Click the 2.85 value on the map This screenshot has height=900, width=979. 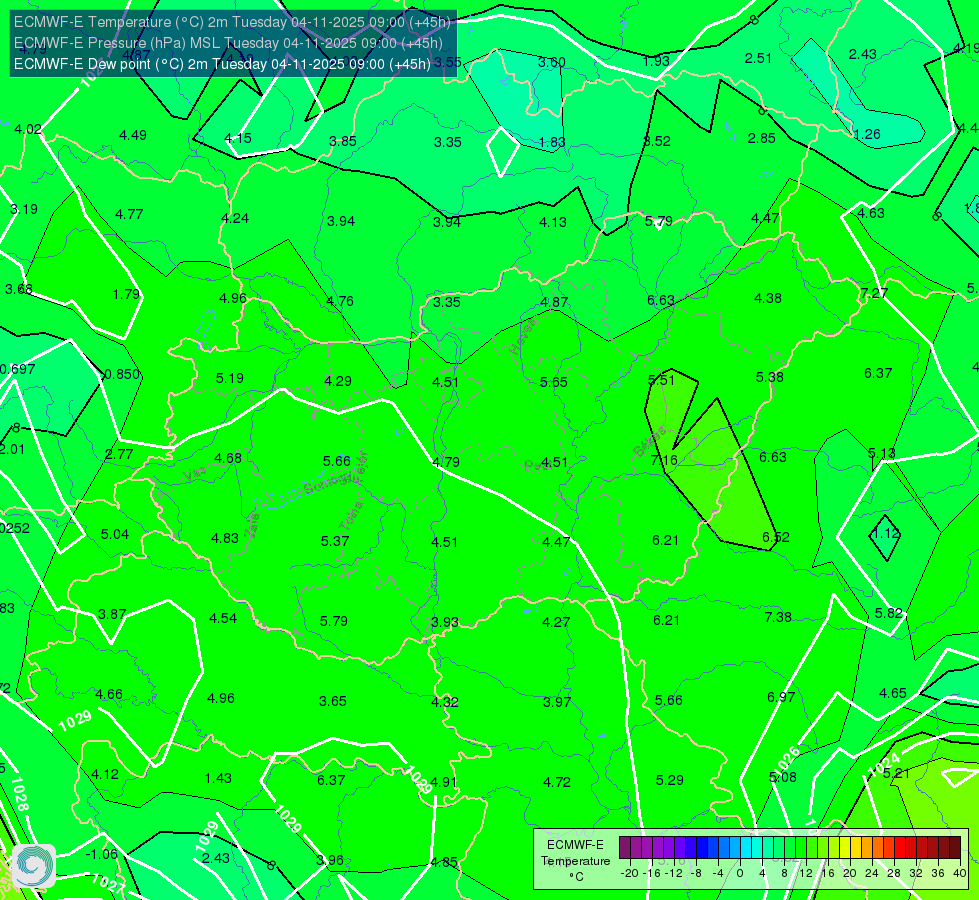click(x=762, y=138)
